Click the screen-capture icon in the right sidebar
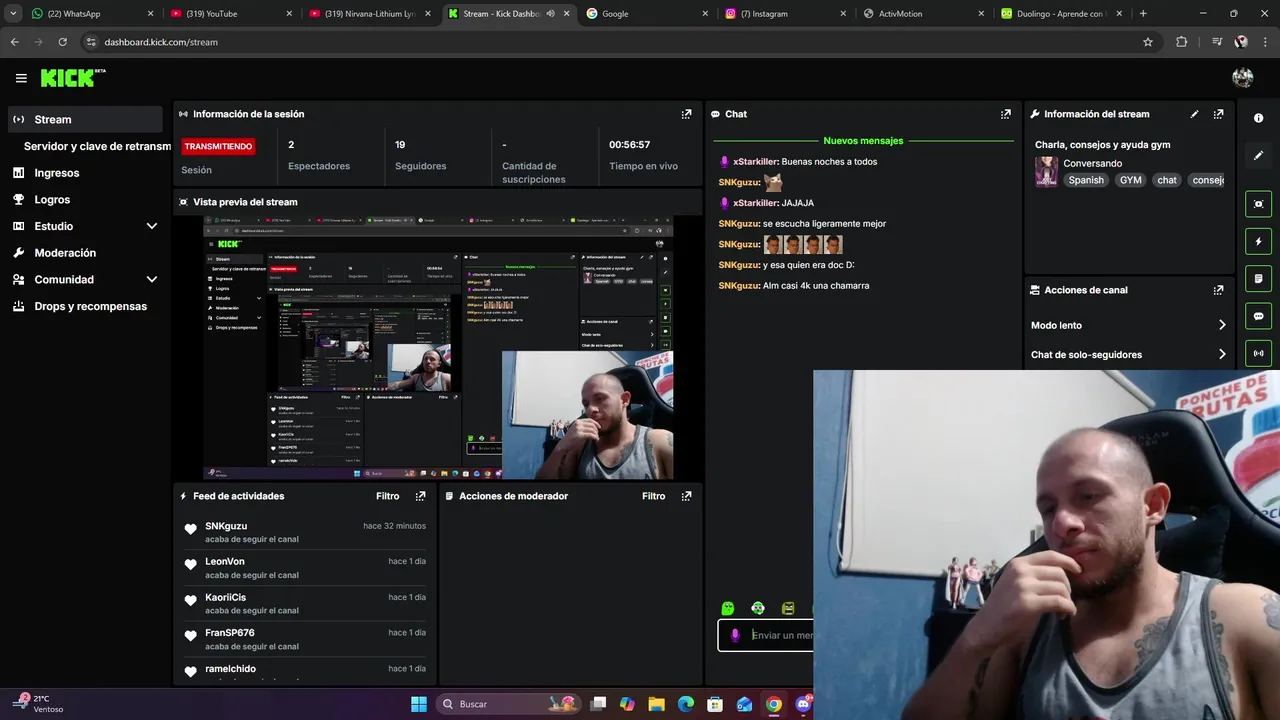 1258,204
